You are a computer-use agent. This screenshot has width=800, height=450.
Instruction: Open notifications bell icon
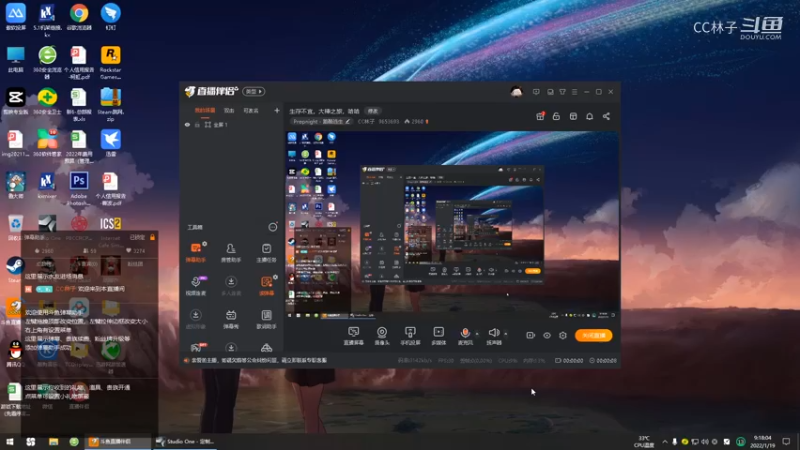pyautogui.click(x=589, y=116)
